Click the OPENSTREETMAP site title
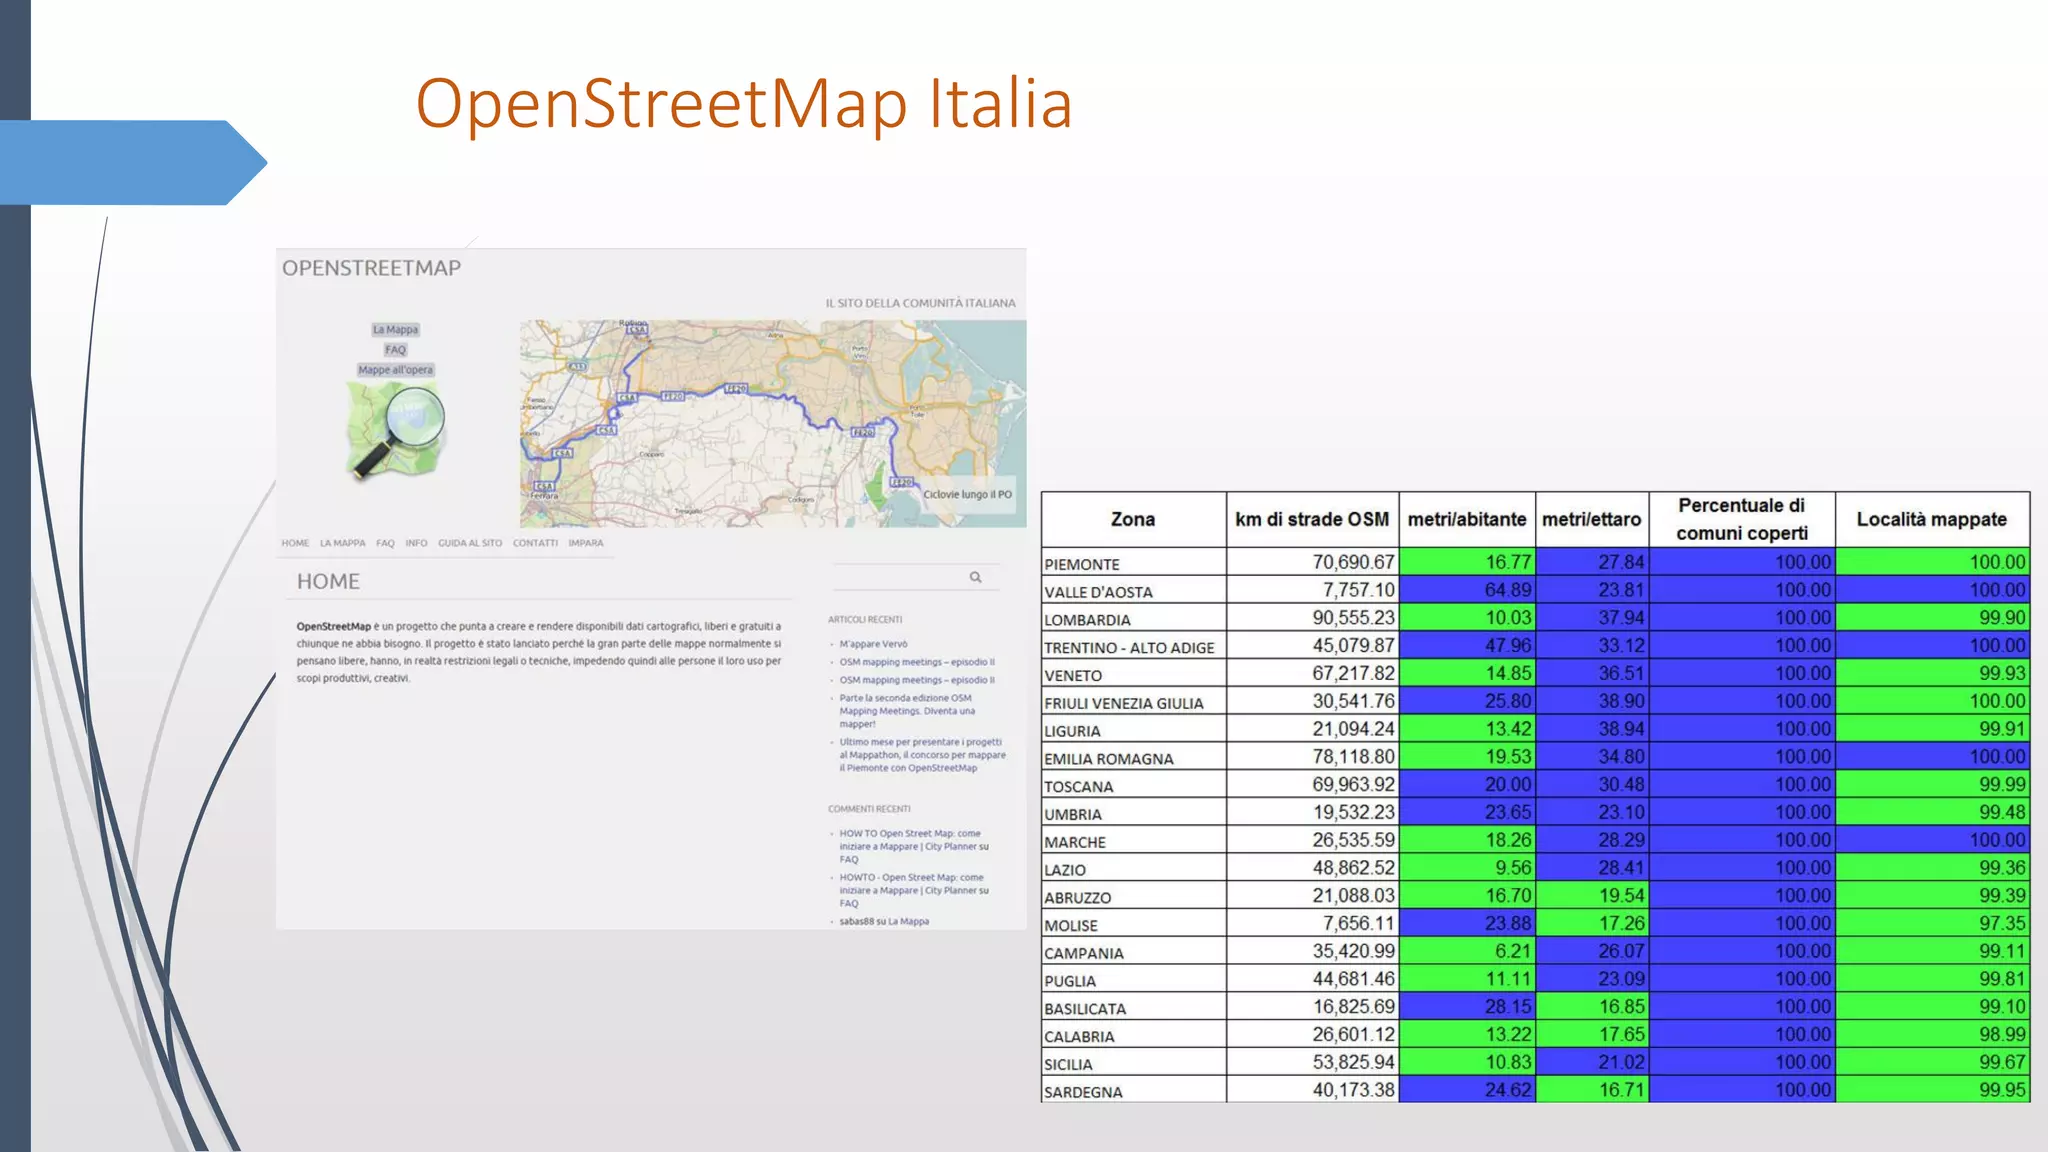 click(371, 268)
